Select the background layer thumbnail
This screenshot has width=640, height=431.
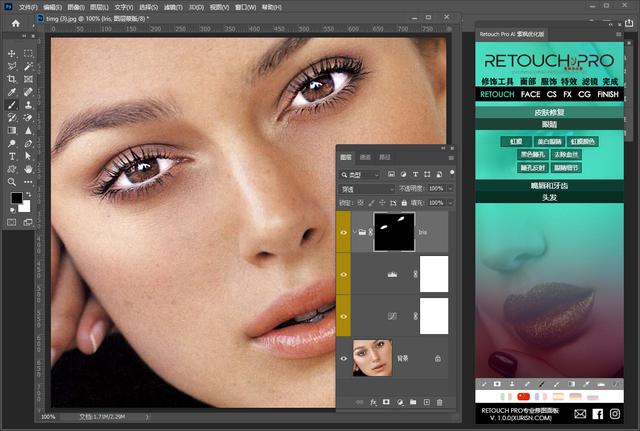coord(372,358)
